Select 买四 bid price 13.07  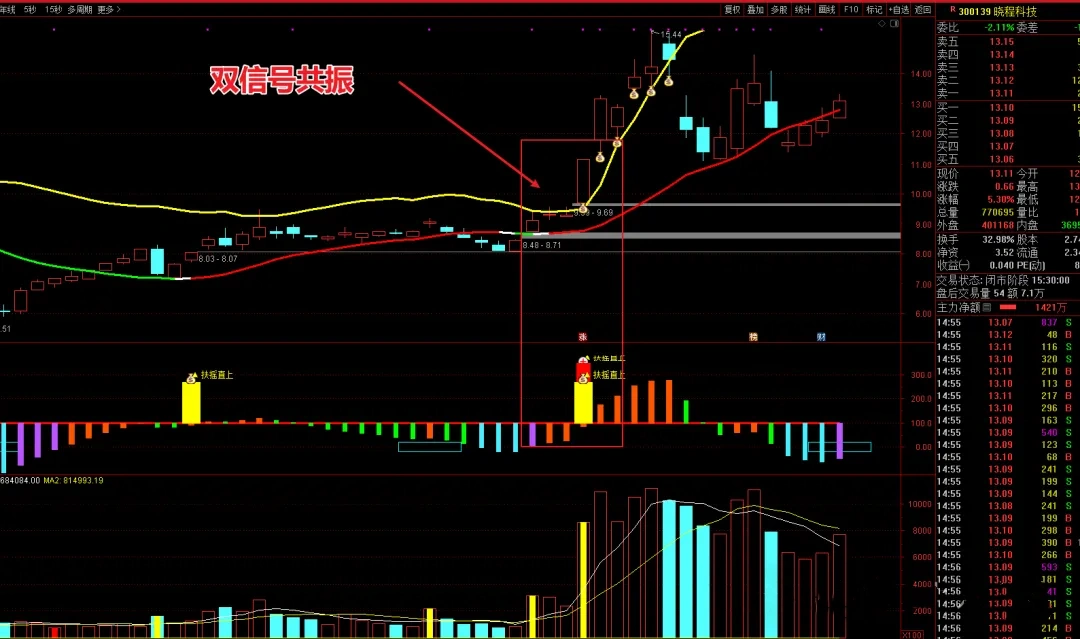tap(1001, 146)
